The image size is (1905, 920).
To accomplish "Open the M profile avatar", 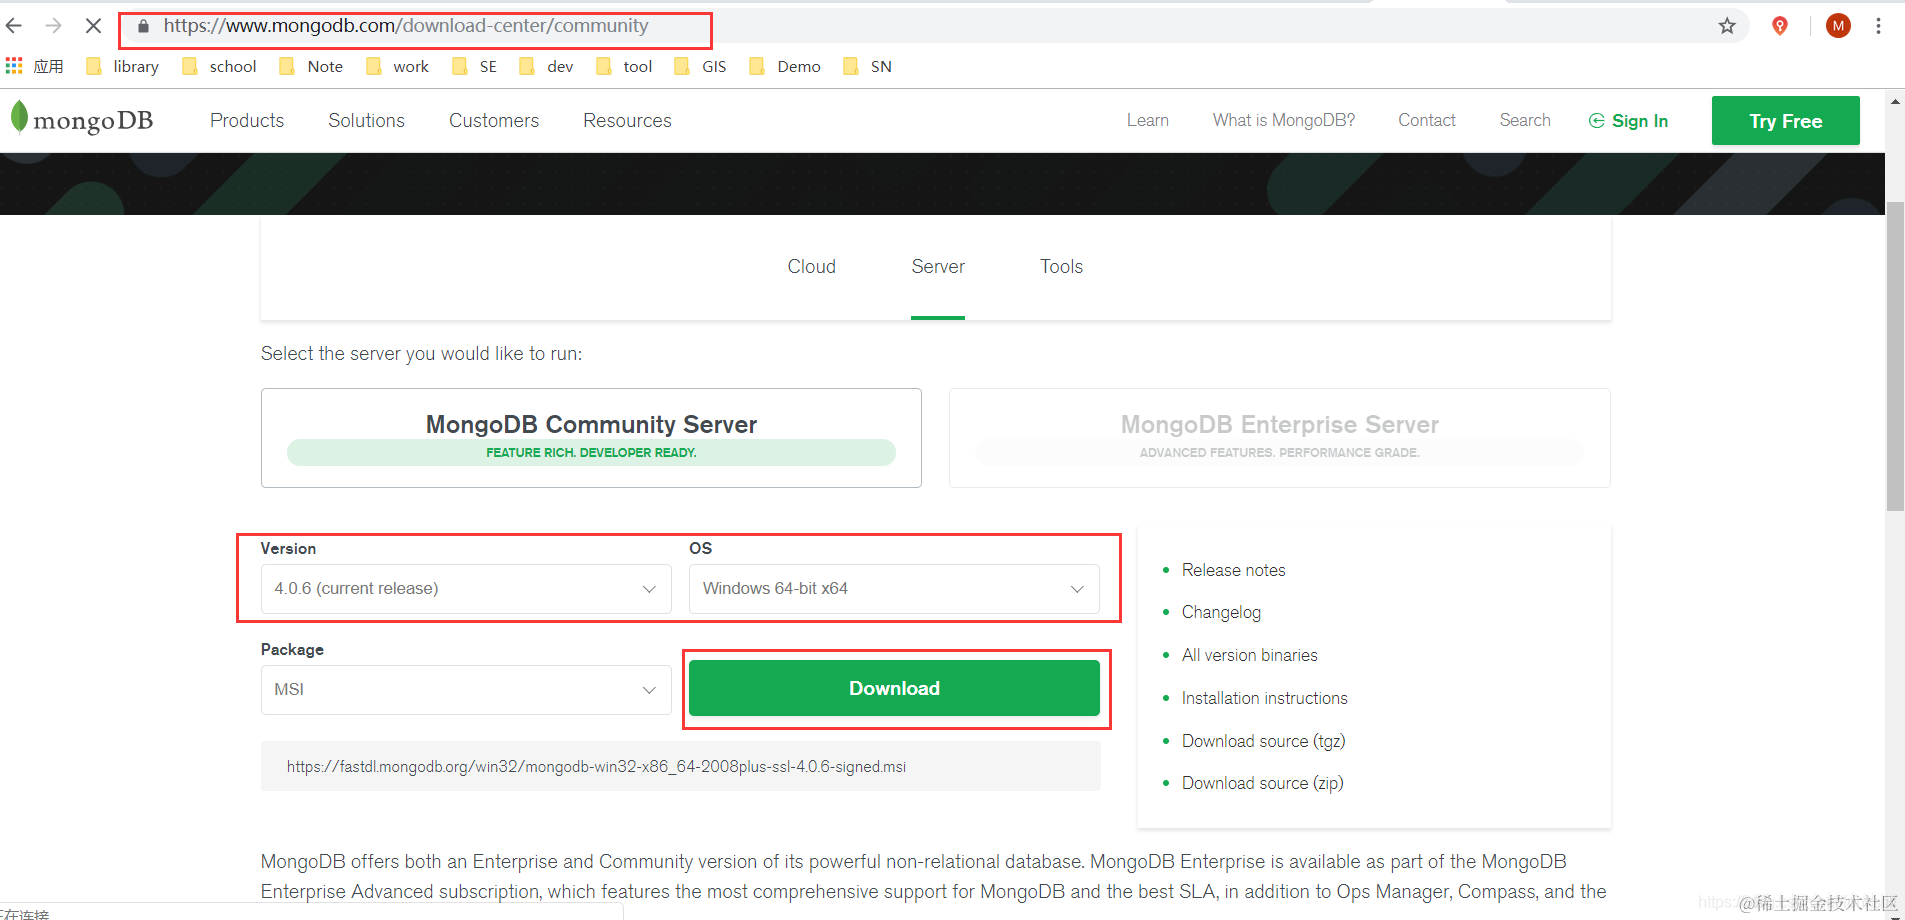I will tap(1838, 26).
